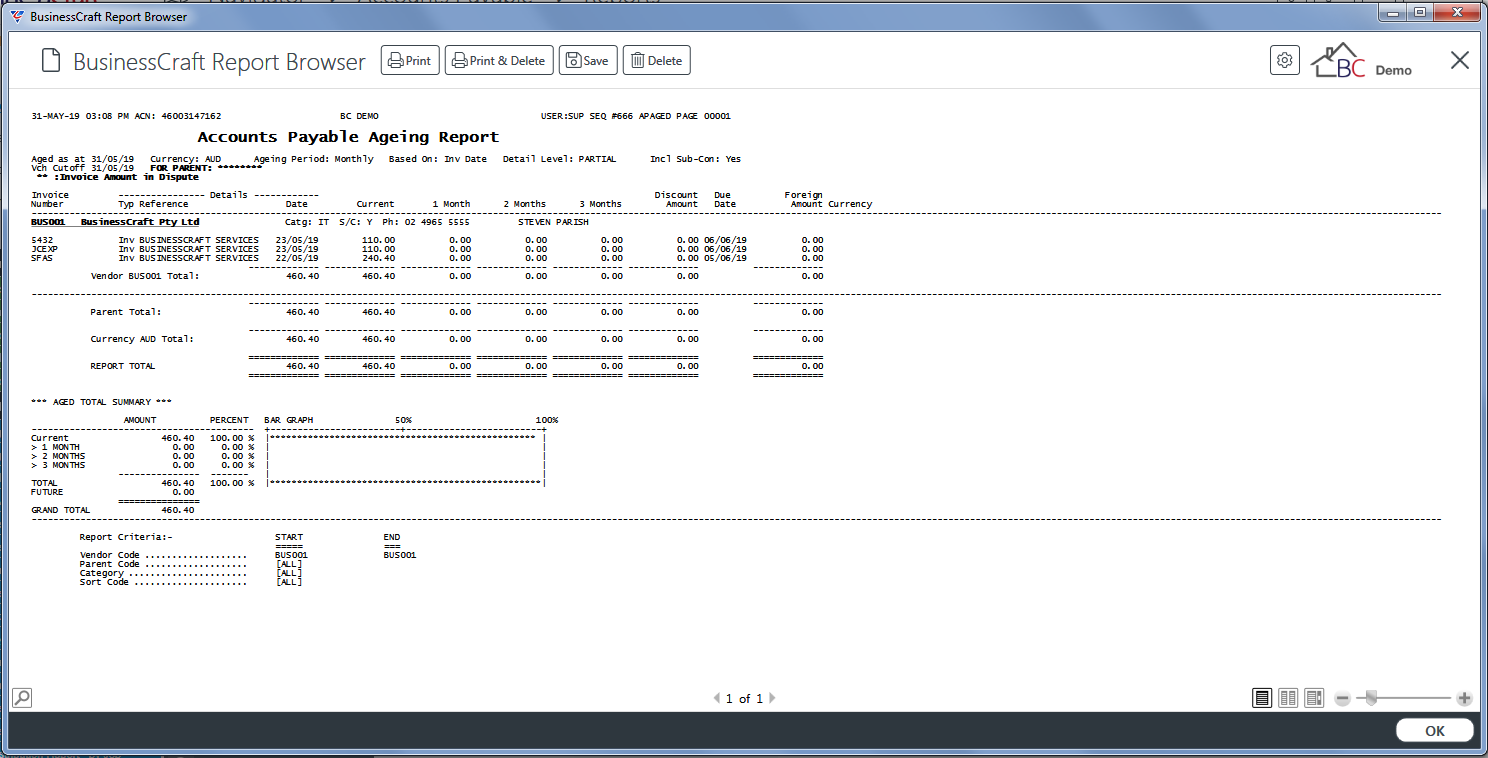Click the 'STEVEN PARISH' contact name
Image resolution: width=1488 pixels, height=758 pixels.
[x=553, y=222]
